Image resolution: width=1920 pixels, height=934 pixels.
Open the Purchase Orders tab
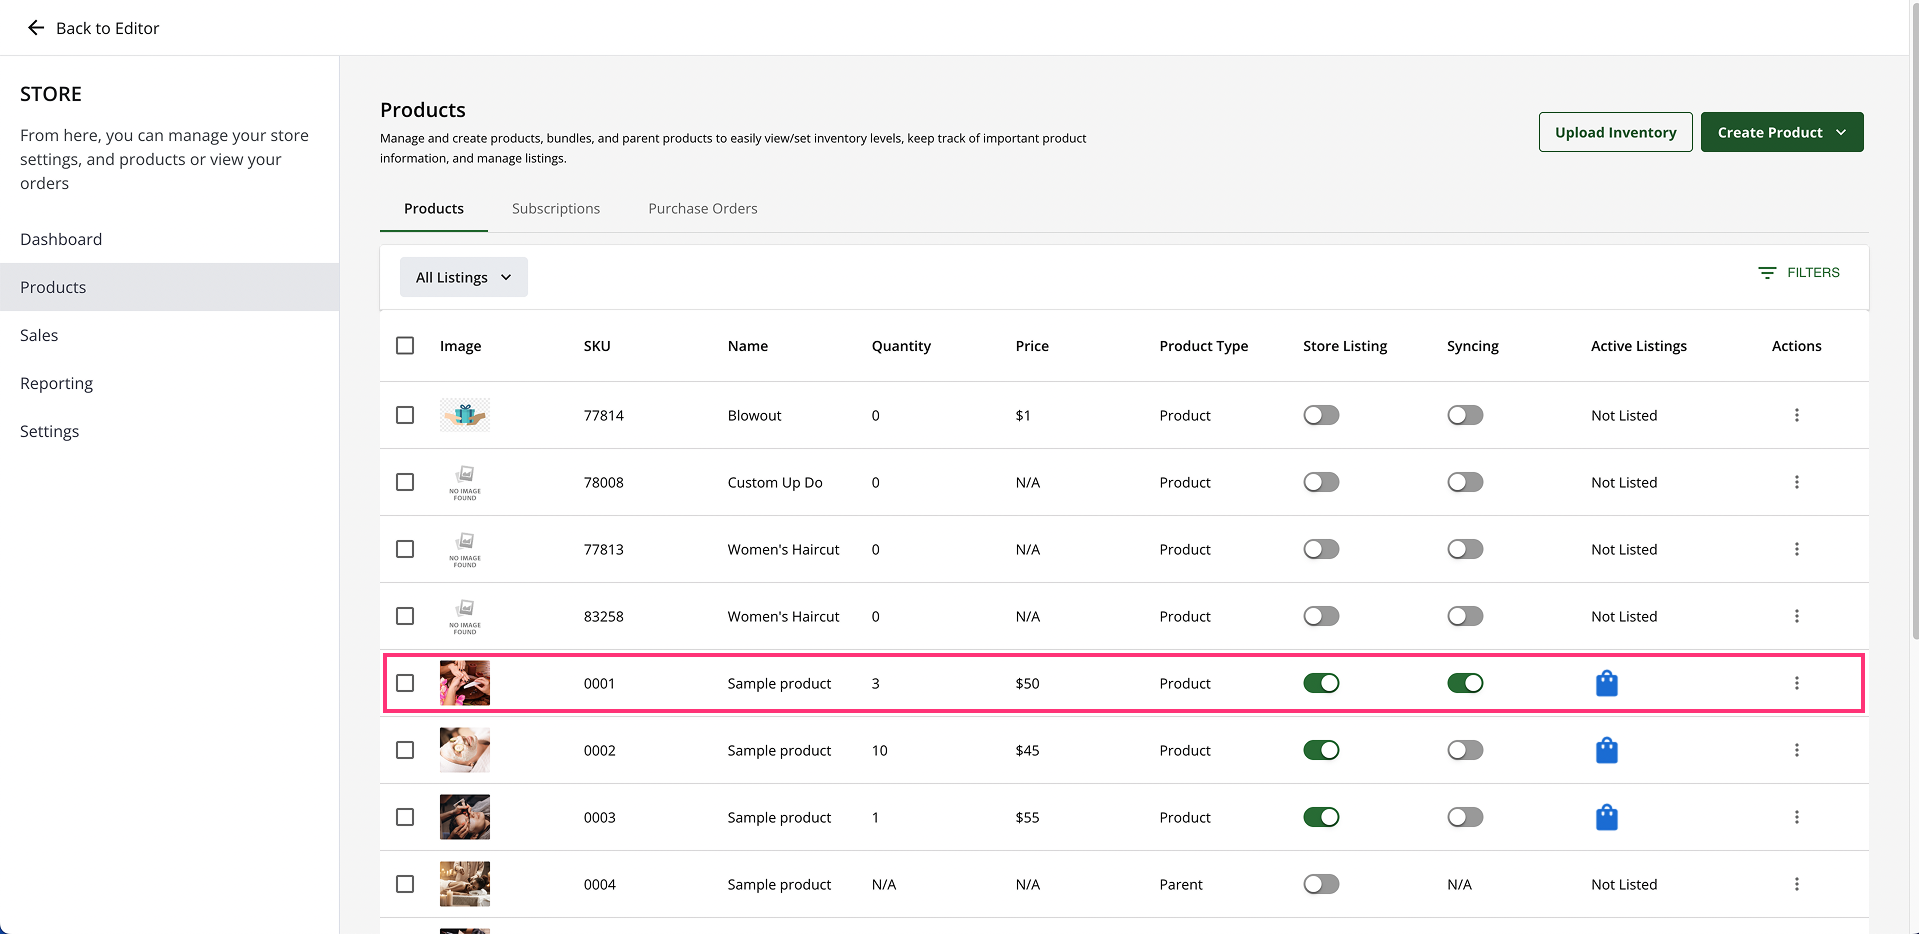tap(702, 209)
